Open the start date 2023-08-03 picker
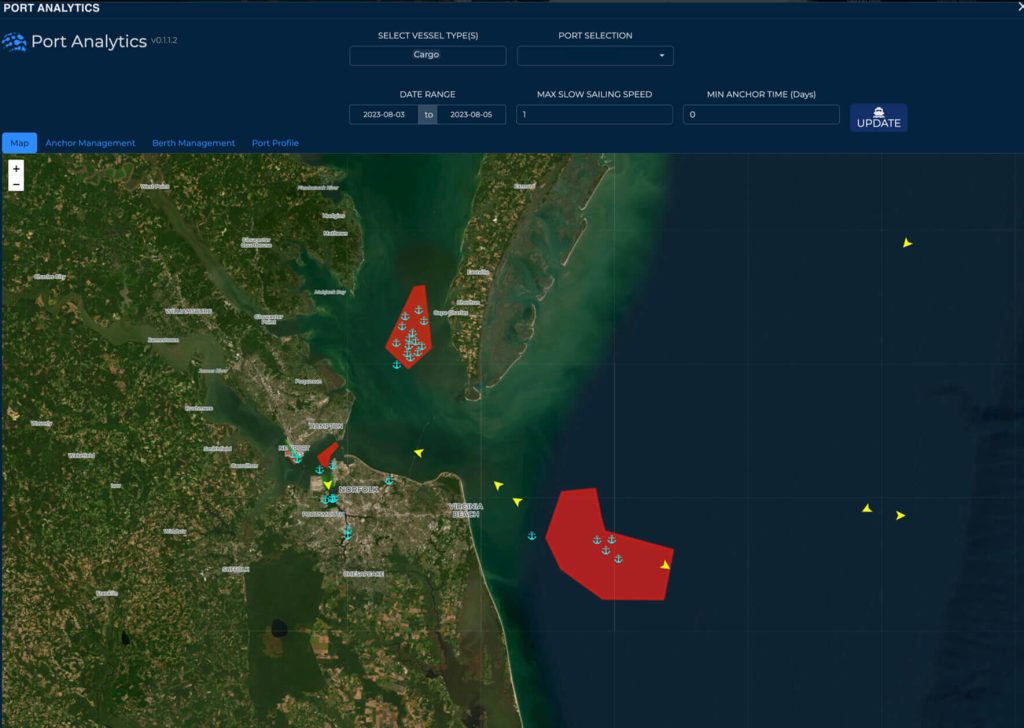This screenshot has height=728, width=1024. point(383,115)
